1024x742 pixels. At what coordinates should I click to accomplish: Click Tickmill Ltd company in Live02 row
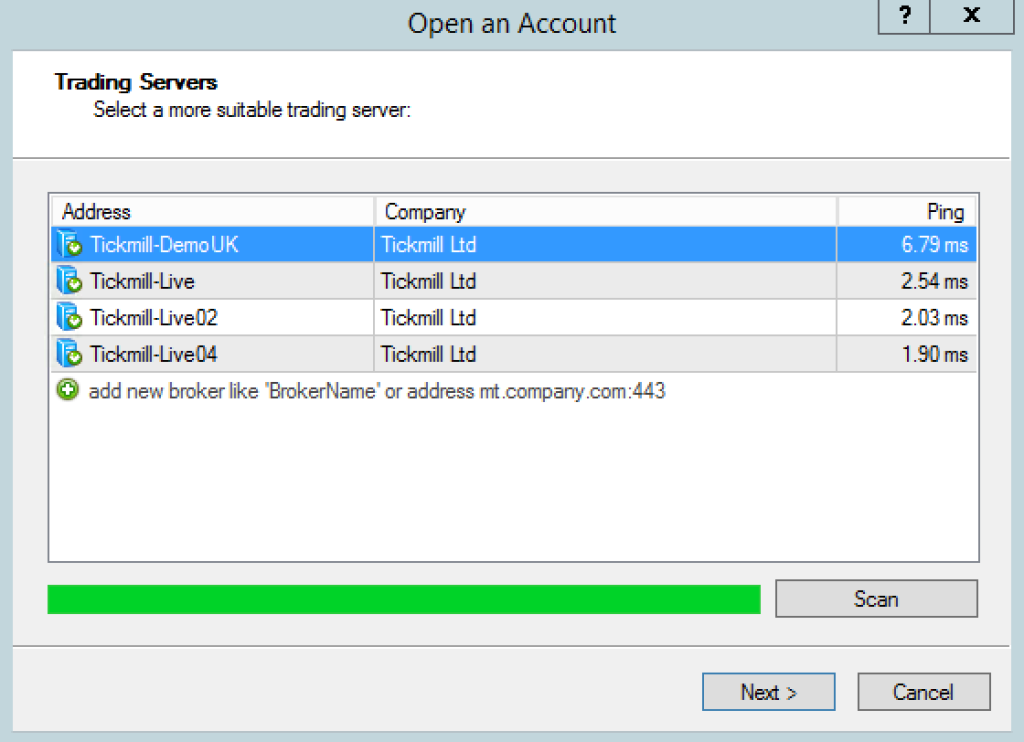click(428, 317)
